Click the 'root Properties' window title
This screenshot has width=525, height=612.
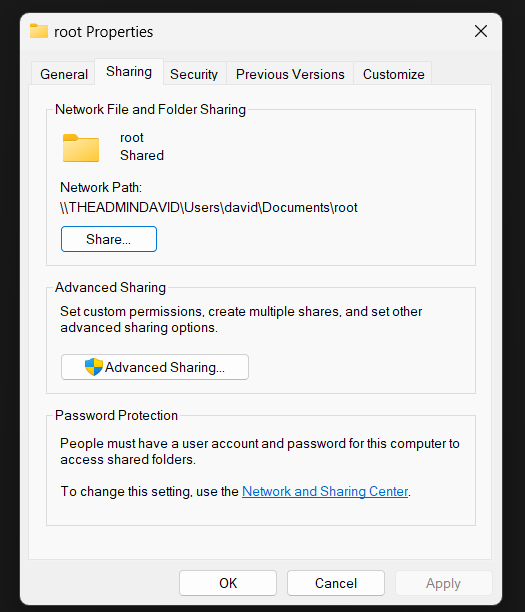tap(103, 32)
